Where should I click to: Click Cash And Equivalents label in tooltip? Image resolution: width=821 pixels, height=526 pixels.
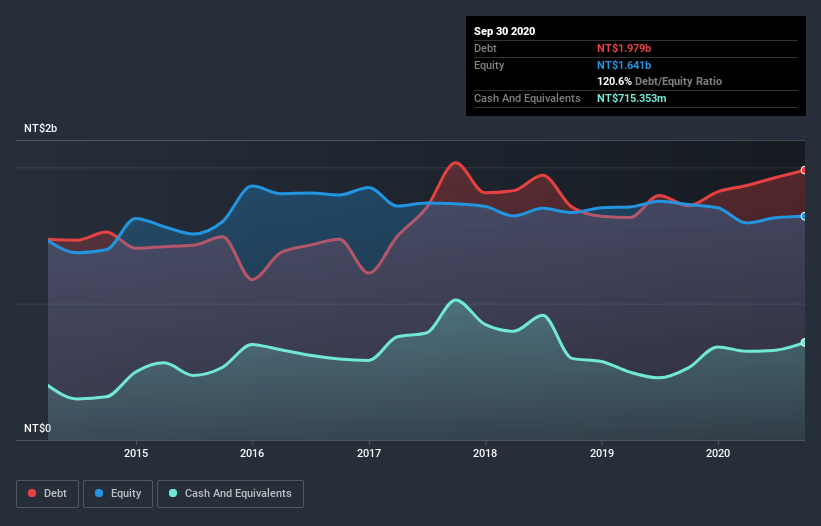pos(527,98)
